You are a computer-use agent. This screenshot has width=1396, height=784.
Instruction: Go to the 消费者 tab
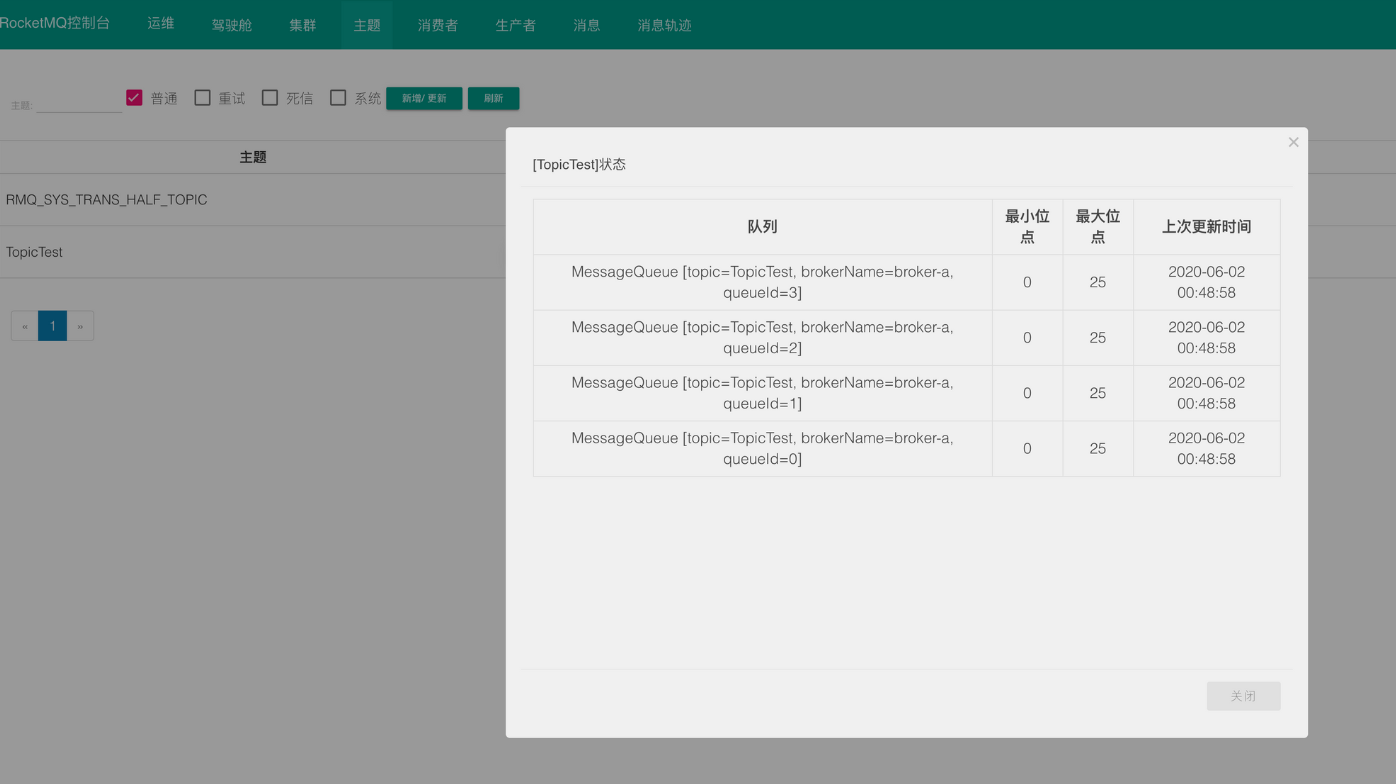click(x=438, y=25)
